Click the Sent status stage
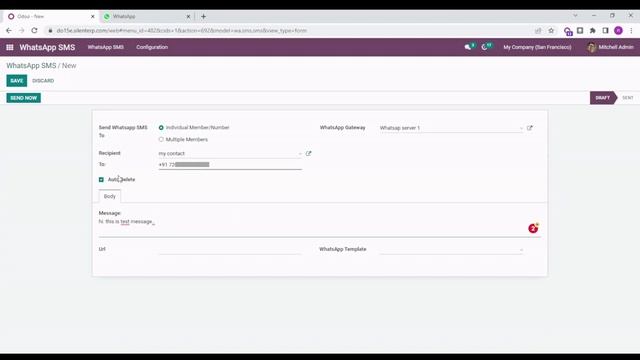The width and height of the screenshot is (640, 360). (x=628, y=98)
